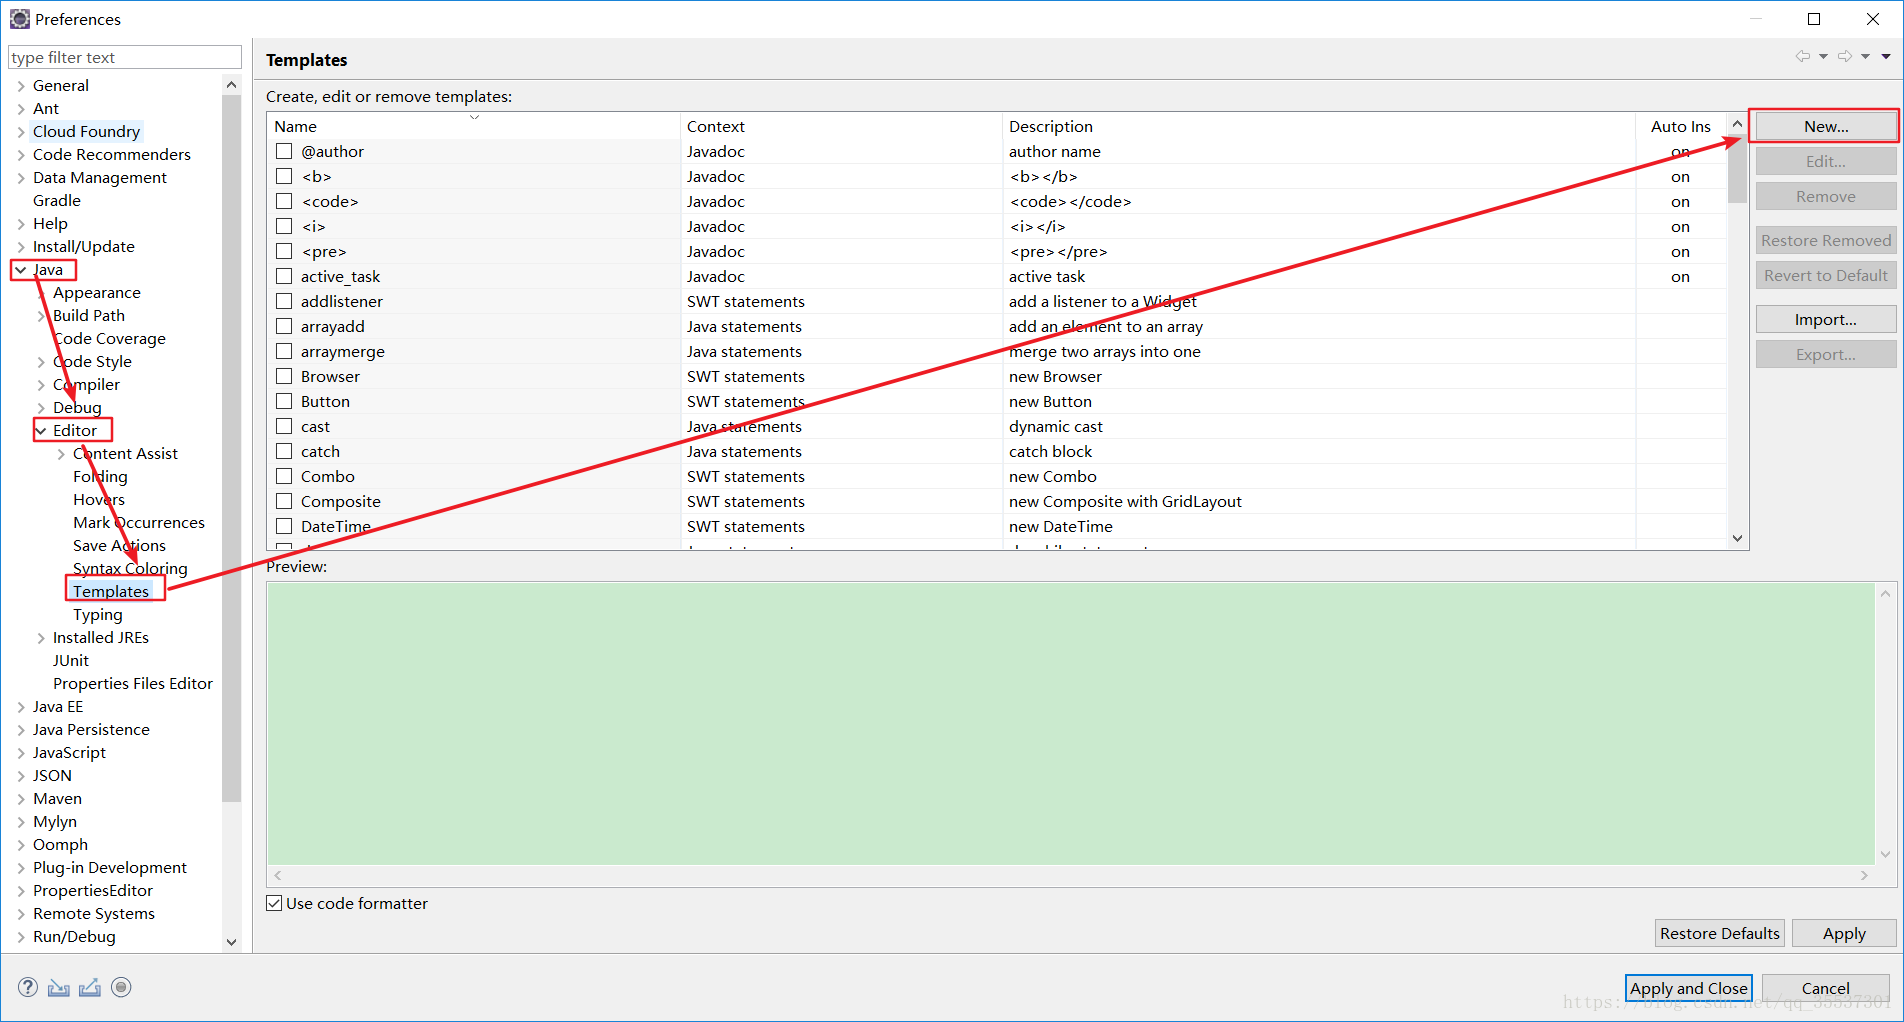
Task: Expand the General tree node
Action: [21, 86]
